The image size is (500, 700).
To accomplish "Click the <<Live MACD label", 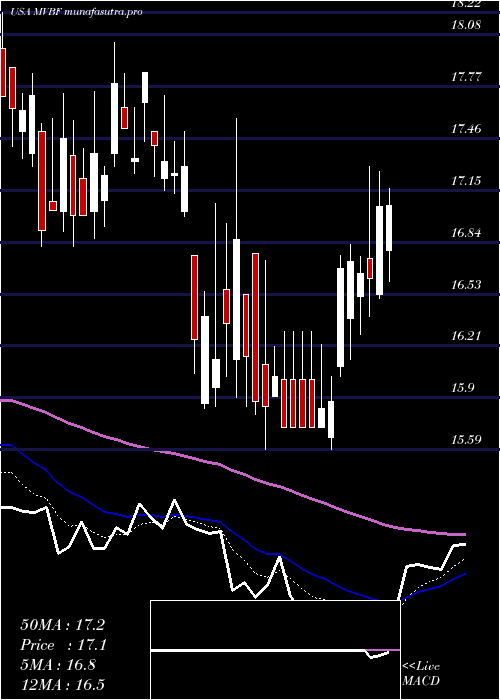I will [421, 673].
